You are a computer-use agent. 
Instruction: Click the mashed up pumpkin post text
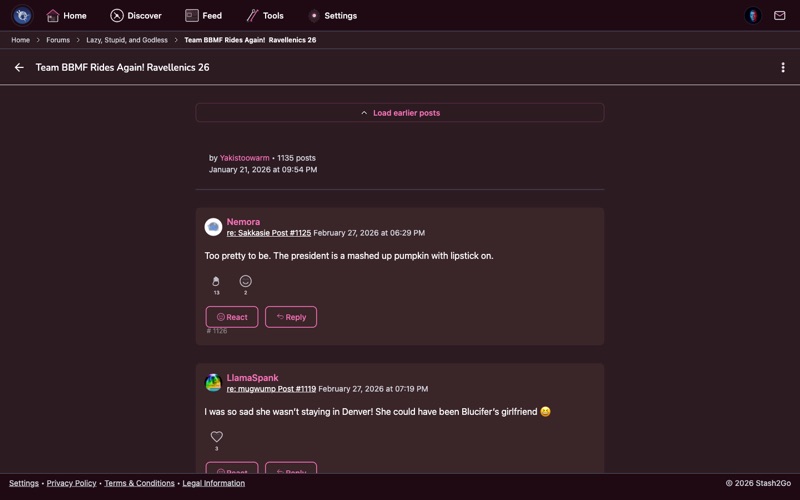pos(349,256)
